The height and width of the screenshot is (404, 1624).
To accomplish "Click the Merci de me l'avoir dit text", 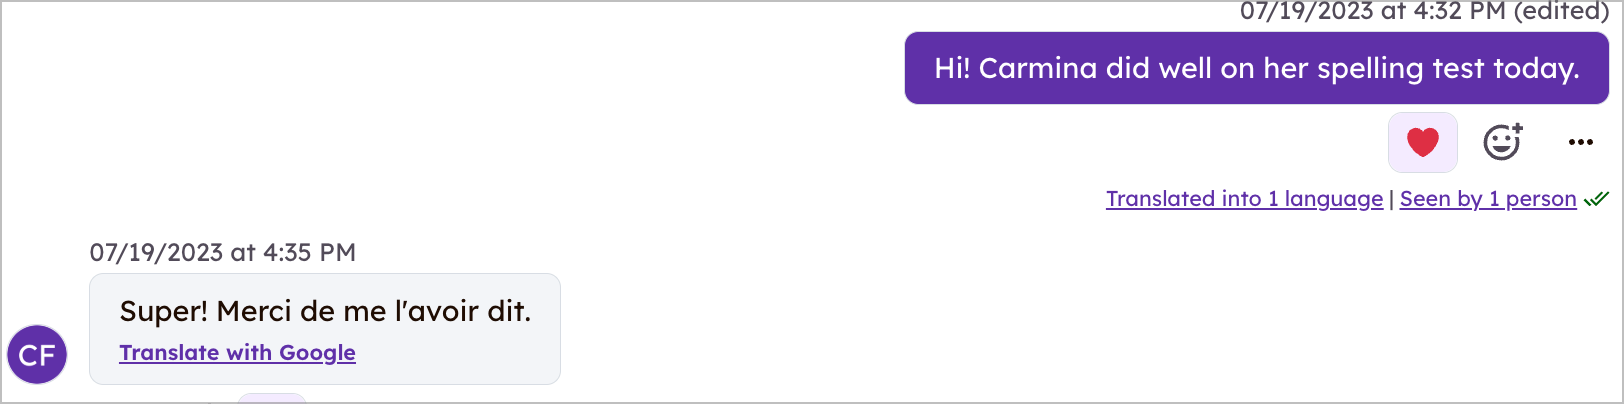I will pyautogui.click(x=374, y=311).
